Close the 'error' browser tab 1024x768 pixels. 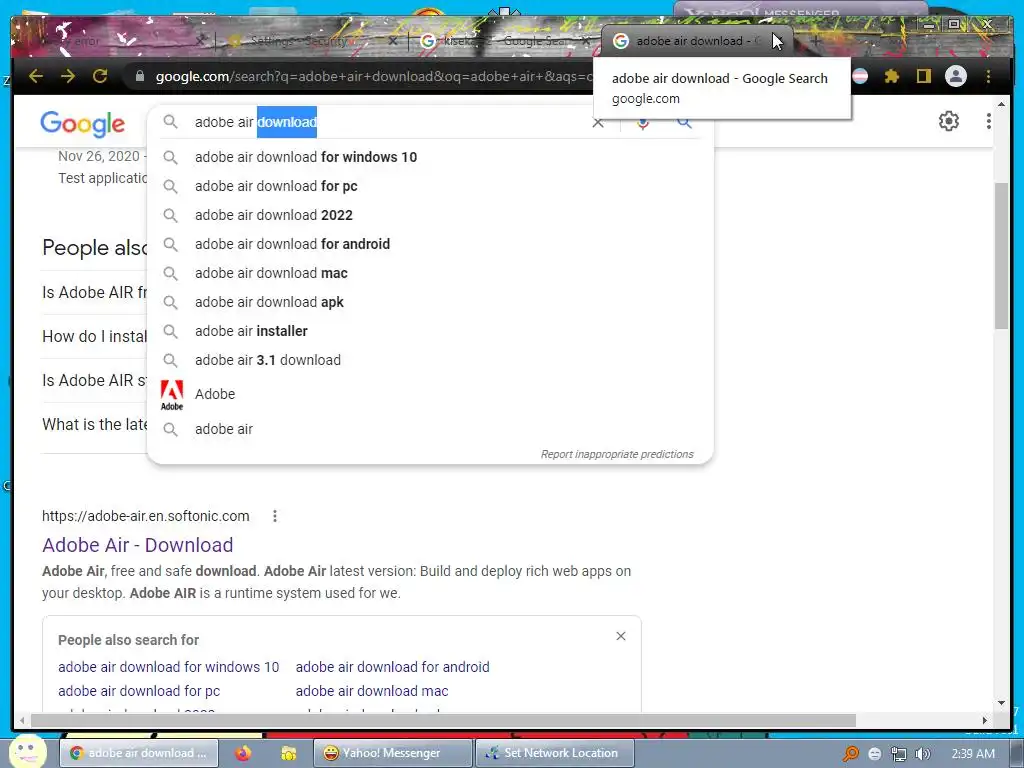coord(201,41)
